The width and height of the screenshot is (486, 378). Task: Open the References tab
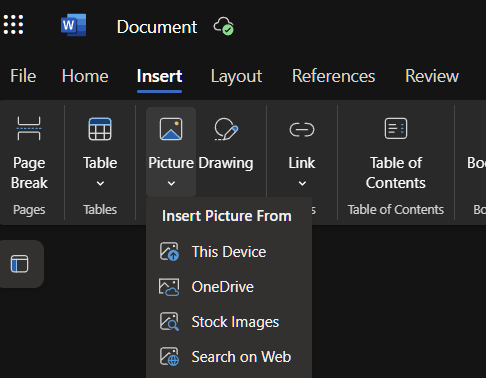click(x=333, y=76)
